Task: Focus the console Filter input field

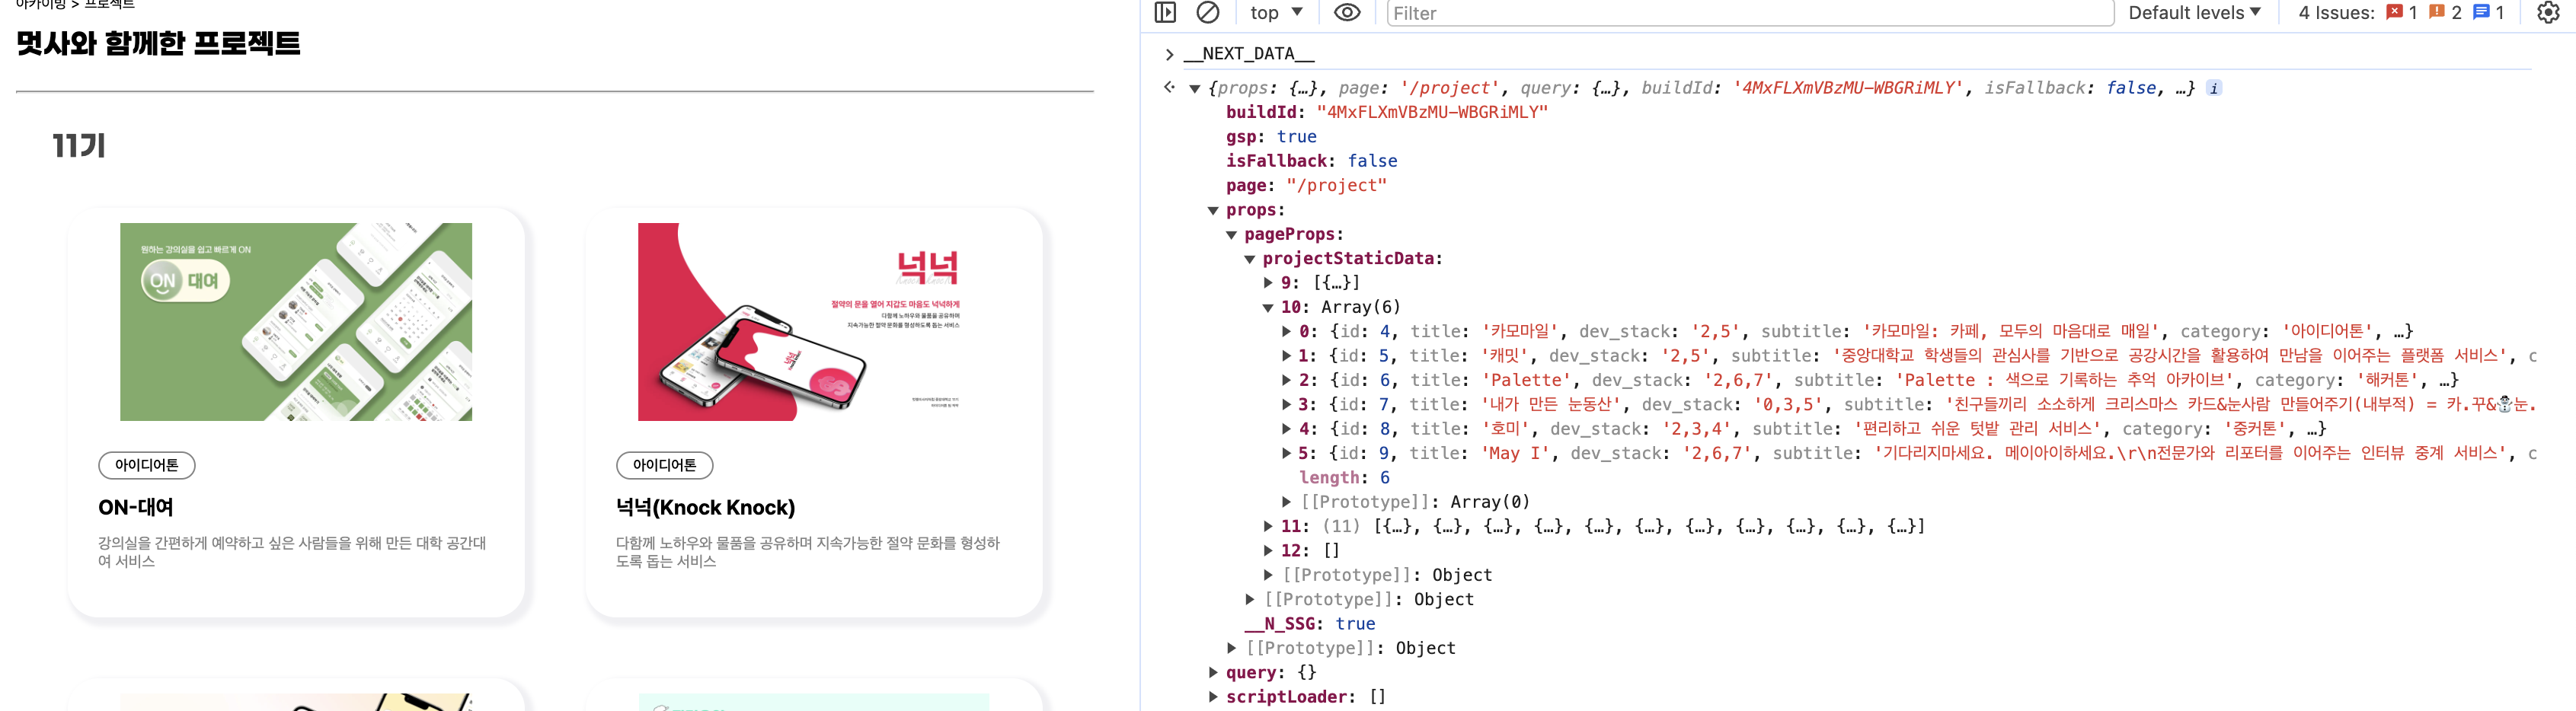Action: point(1750,13)
